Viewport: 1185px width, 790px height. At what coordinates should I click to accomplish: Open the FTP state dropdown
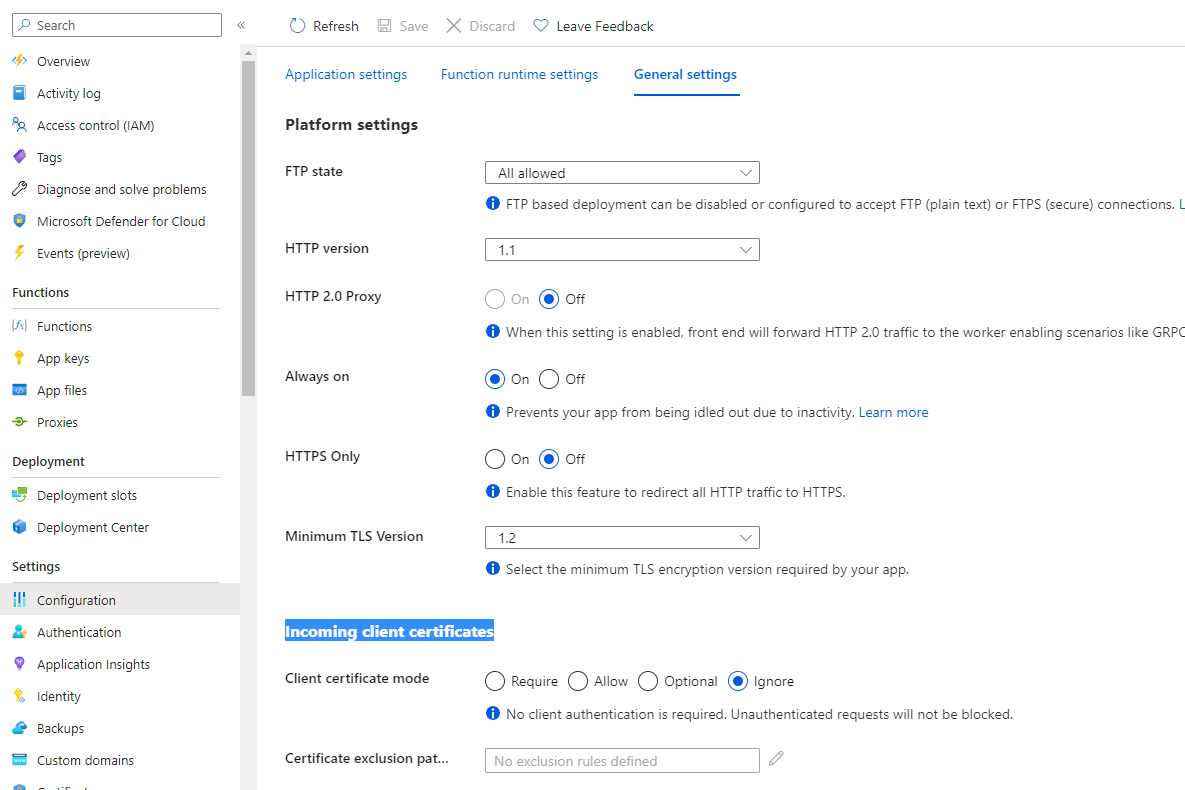click(622, 173)
